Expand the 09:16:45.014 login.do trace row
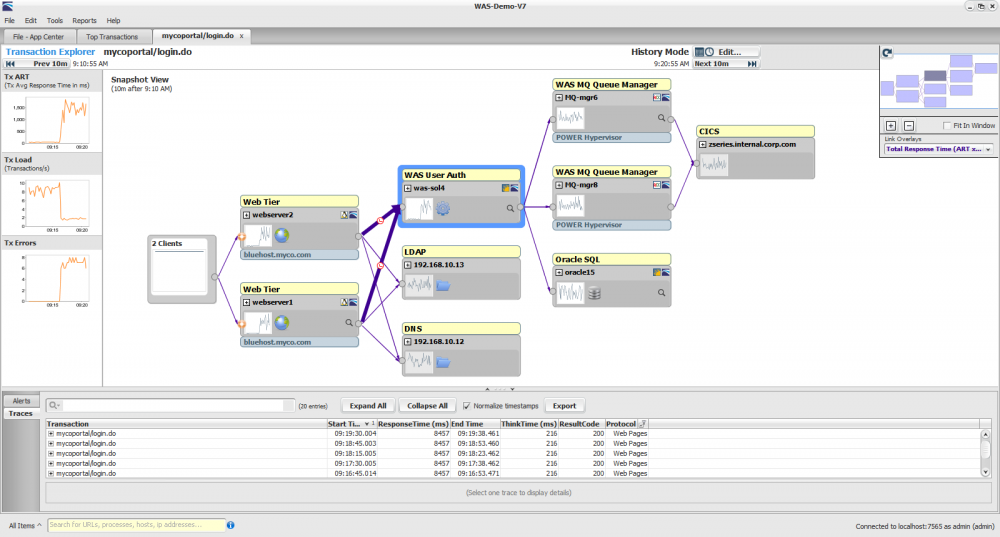Screen dimensions: 1000x537 tap(51, 474)
